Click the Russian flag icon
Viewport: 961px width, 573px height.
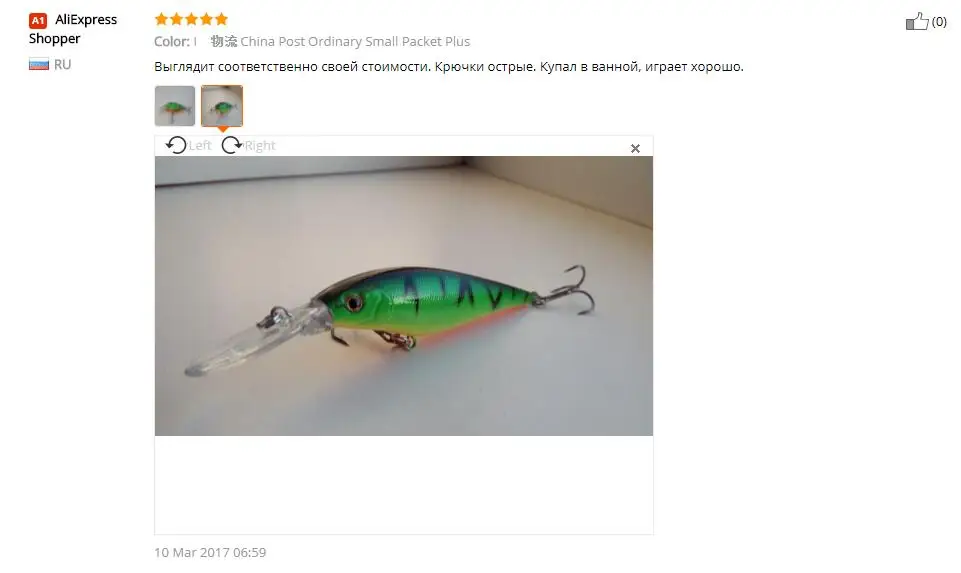click(39, 64)
